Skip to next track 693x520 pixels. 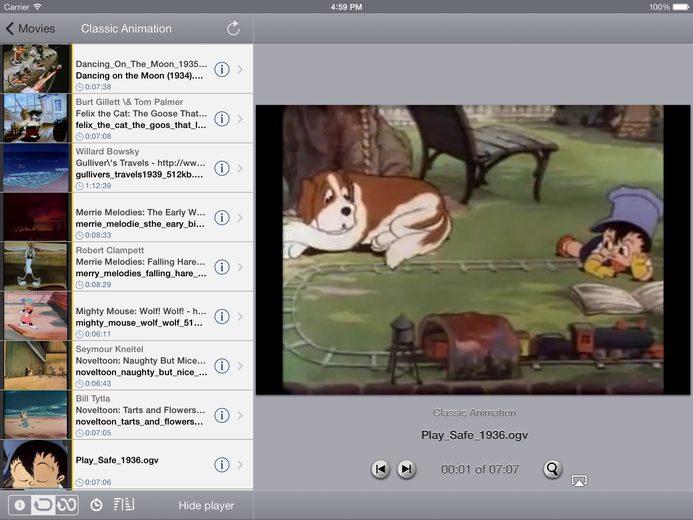coord(407,469)
